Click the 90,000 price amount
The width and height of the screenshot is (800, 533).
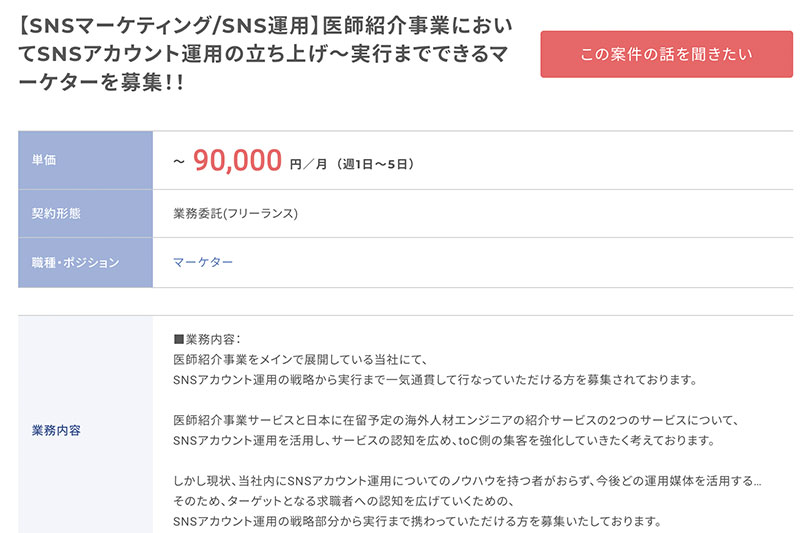(x=237, y=161)
